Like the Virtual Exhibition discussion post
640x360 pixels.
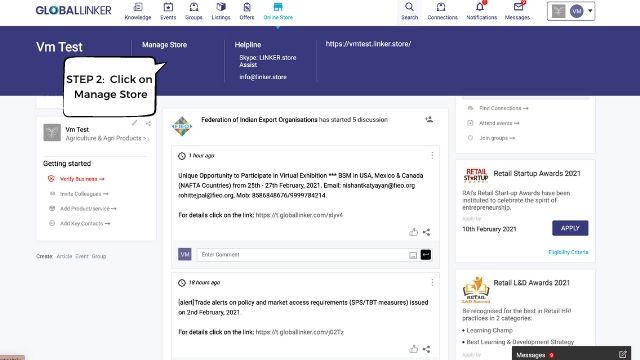[x=413, y=232]
